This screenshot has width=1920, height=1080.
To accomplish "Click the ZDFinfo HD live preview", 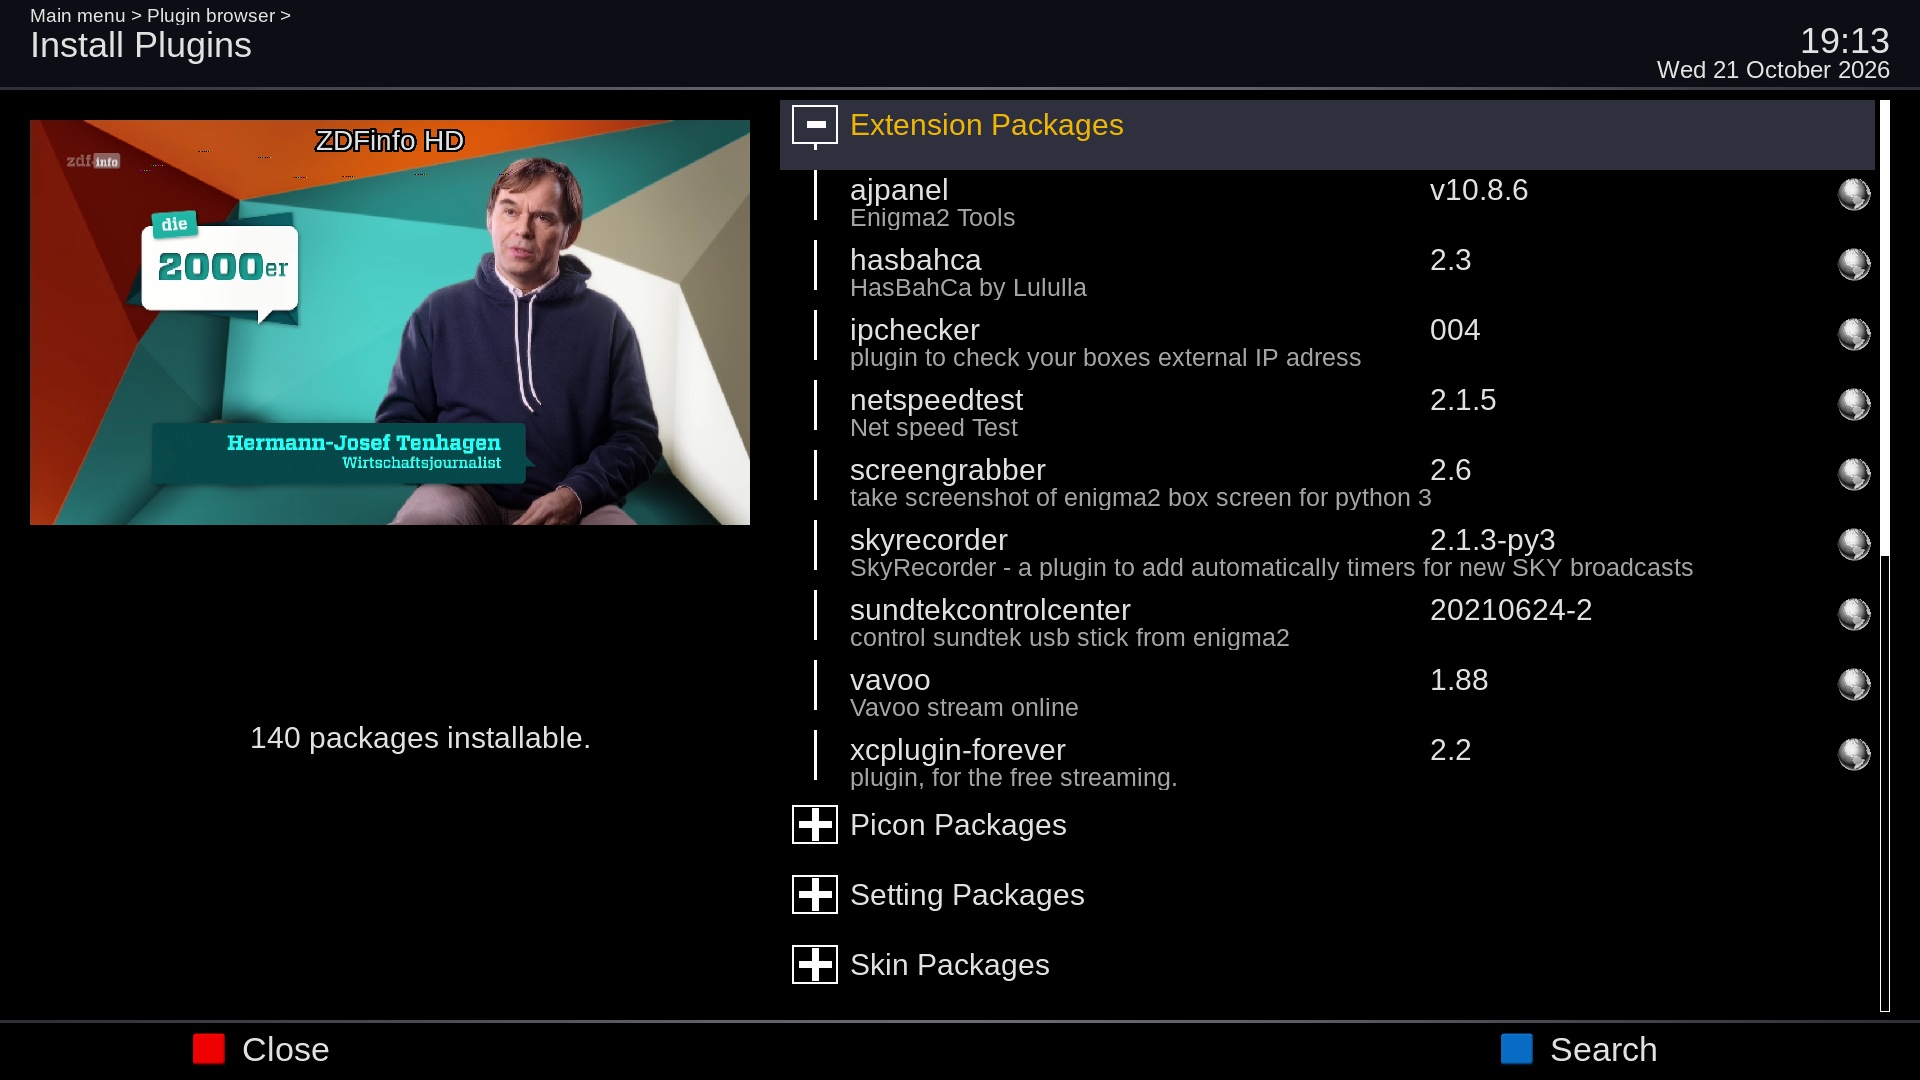I will coord(390,322).
